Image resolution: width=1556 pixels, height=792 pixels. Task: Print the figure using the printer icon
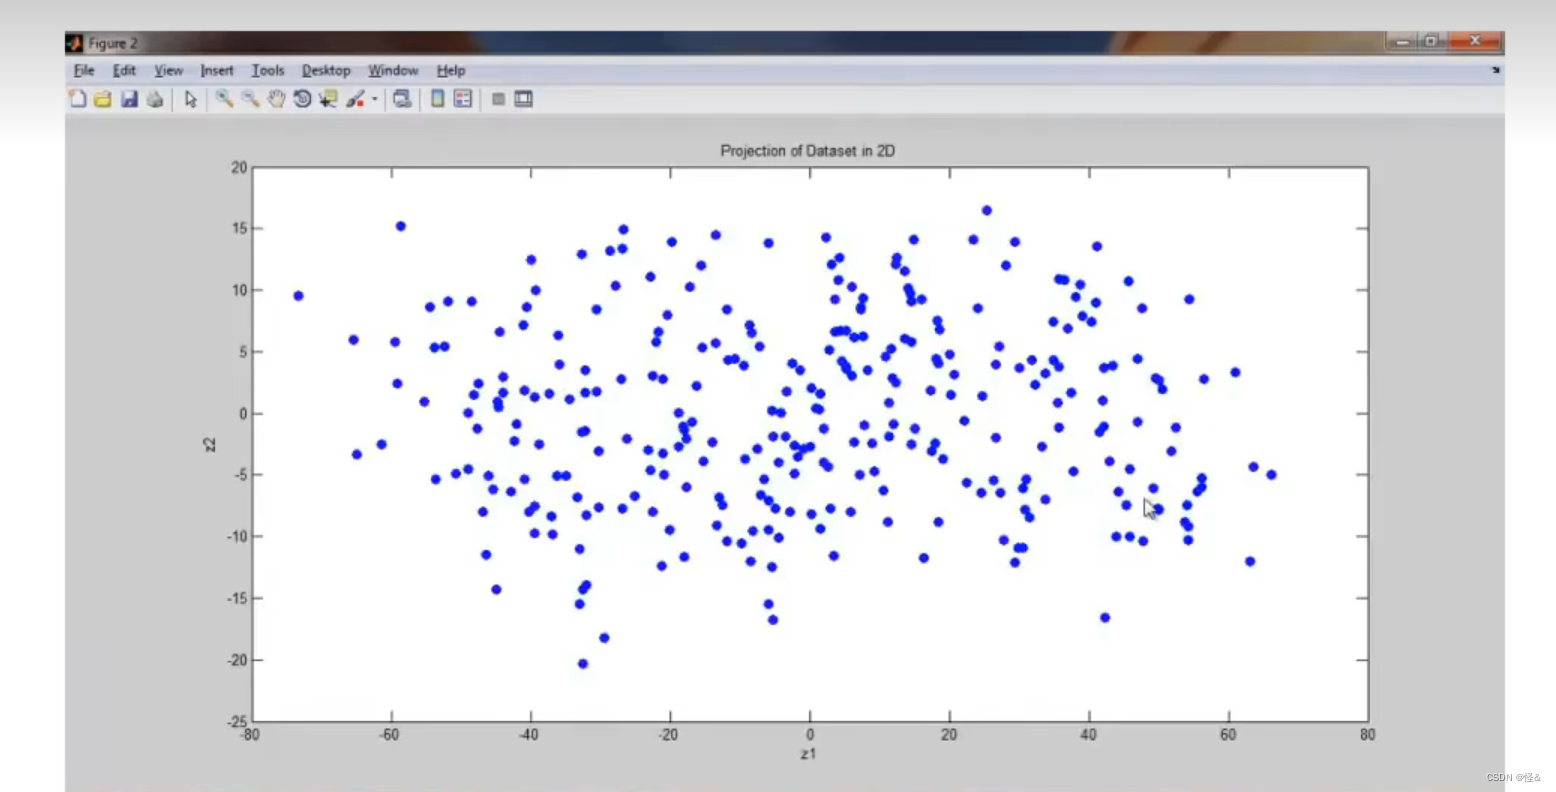pyautogui.click(x=155, y=99)
